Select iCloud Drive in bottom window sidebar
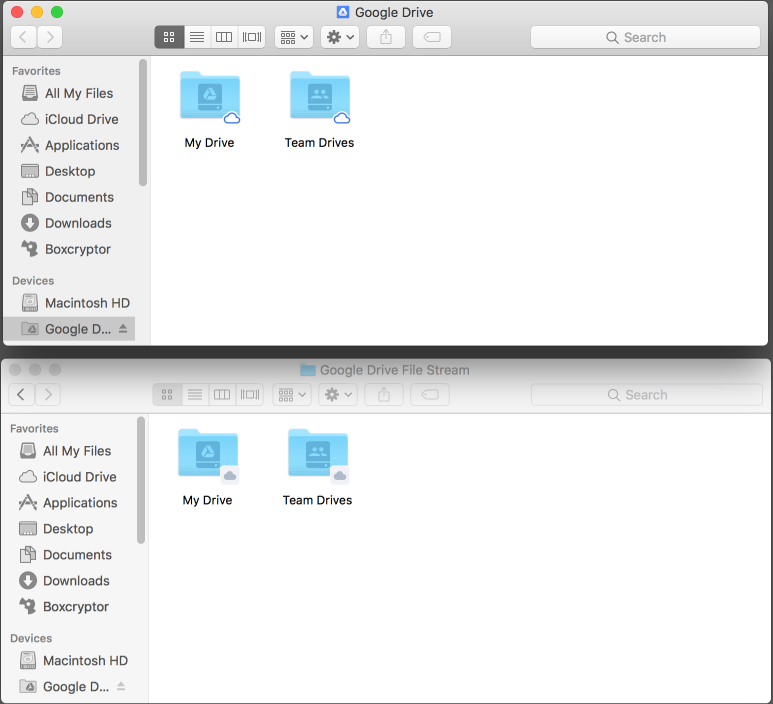The image size is (773, 704). click(68, 477)
